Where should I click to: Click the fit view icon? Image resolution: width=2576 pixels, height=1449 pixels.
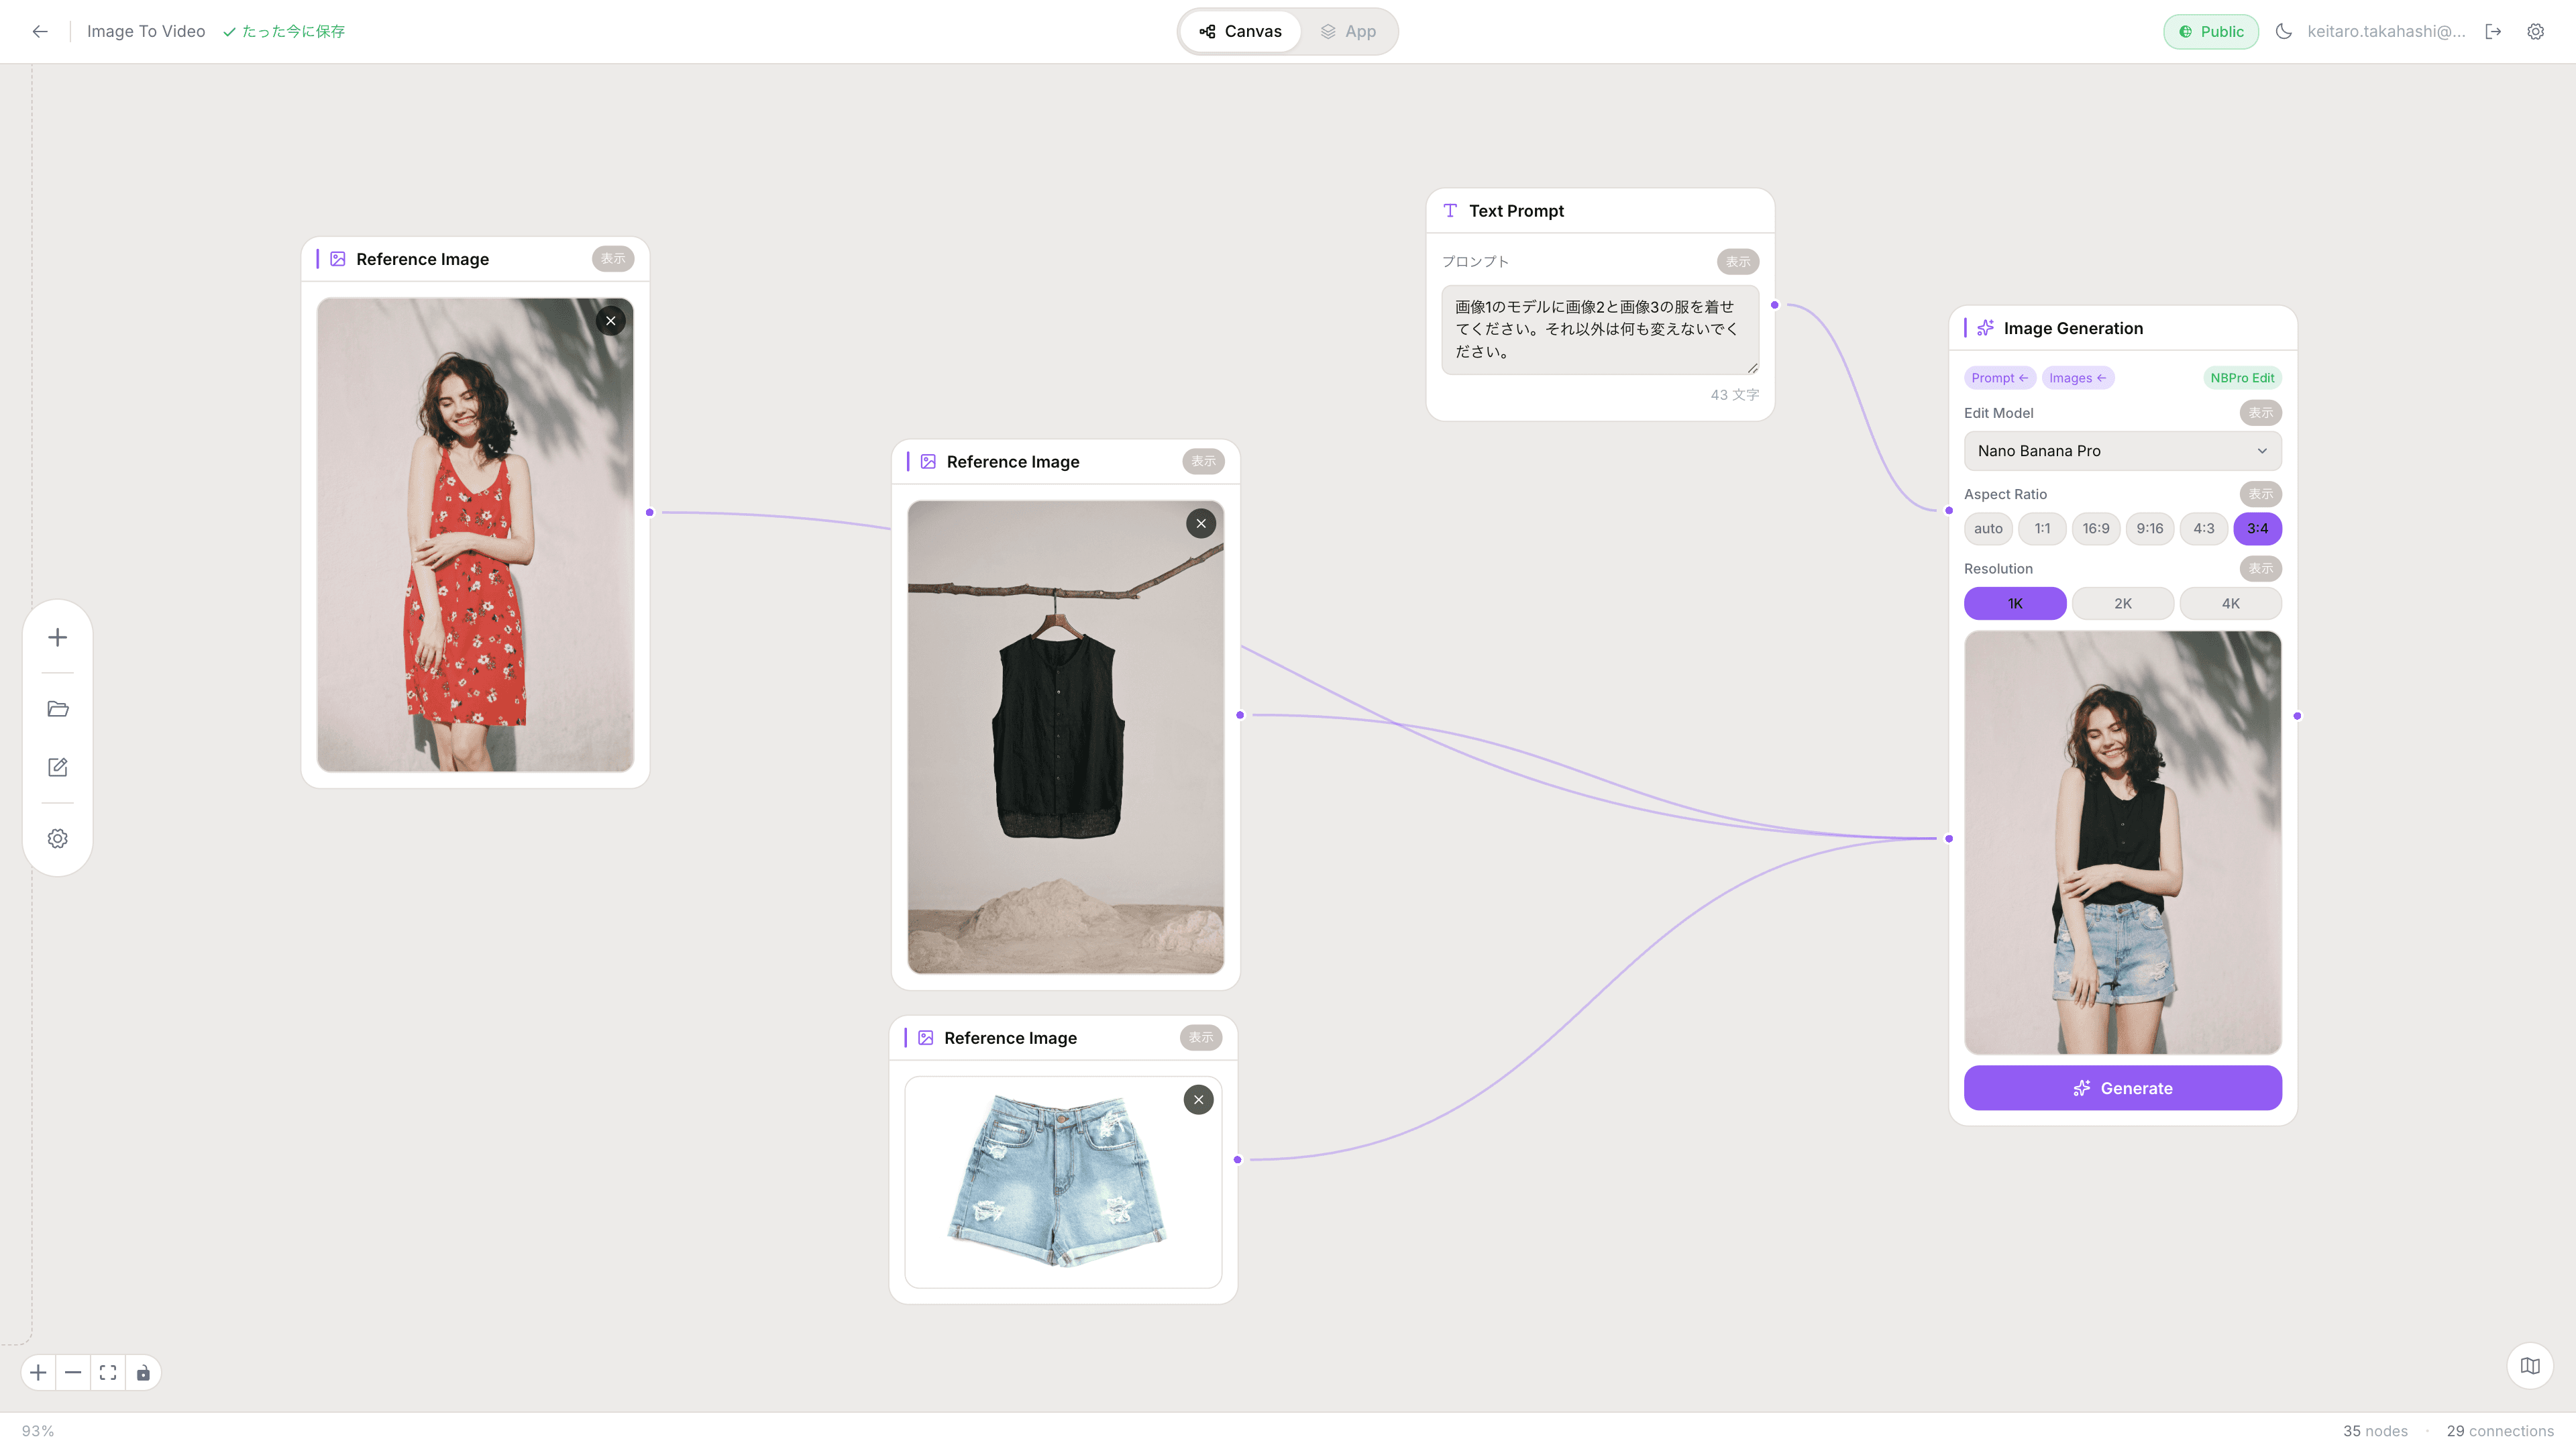[x=108, y=1373]
